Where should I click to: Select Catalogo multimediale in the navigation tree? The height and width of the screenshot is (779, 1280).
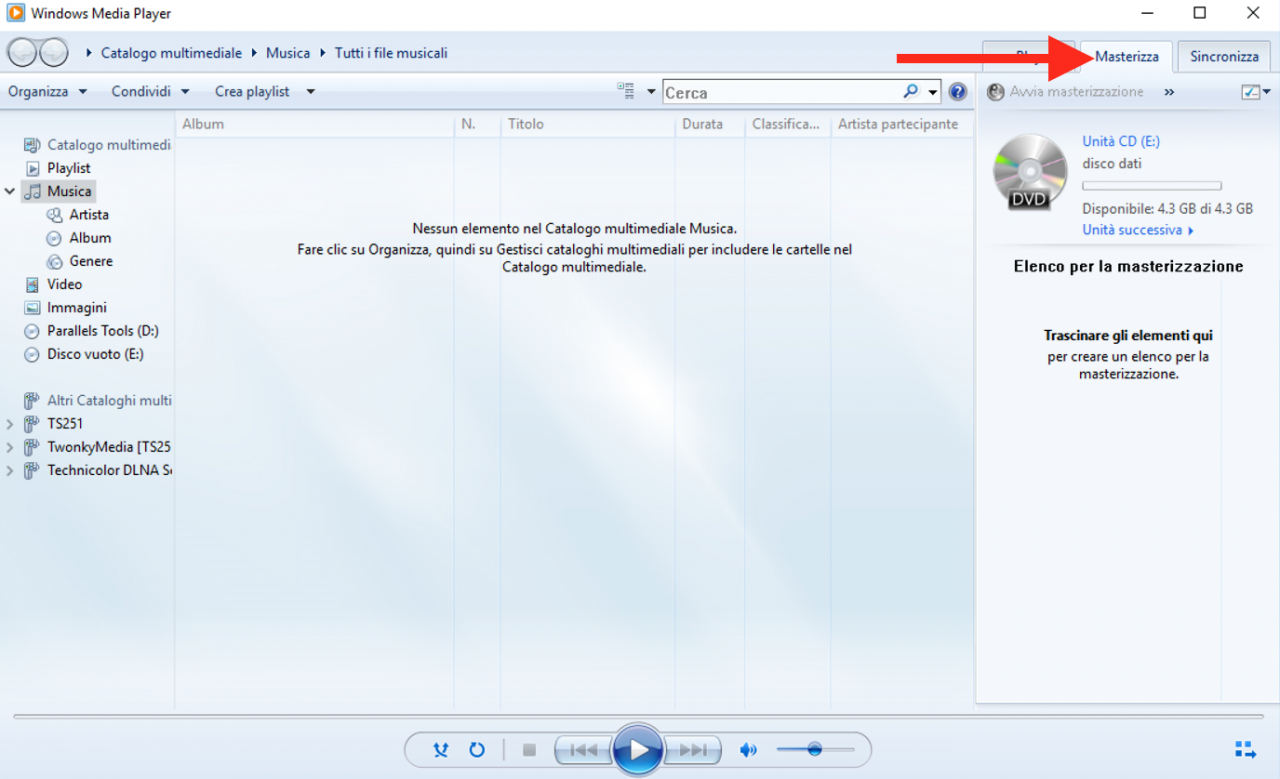[x=97, y=145]
